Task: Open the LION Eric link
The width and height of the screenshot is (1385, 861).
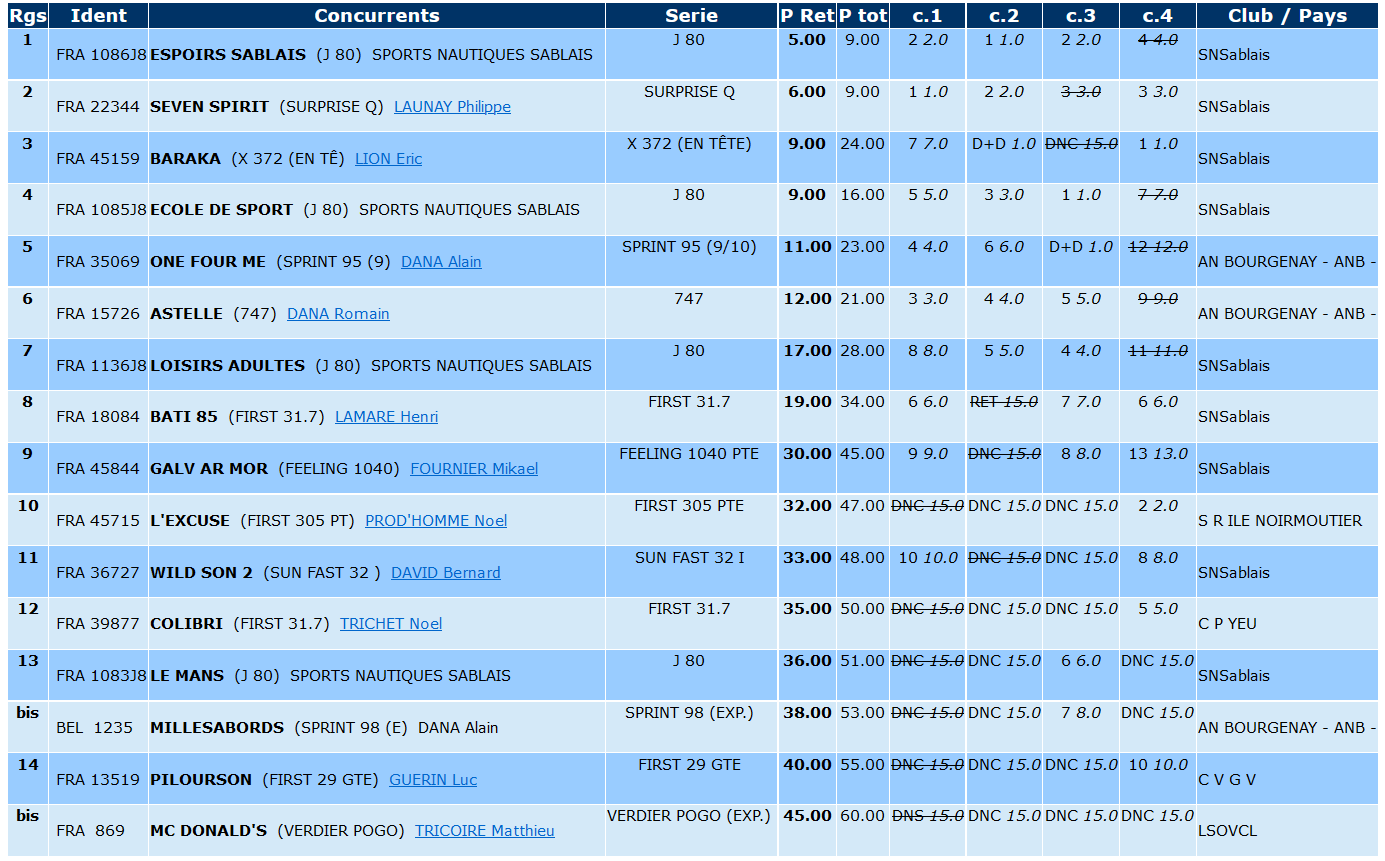Action: pos(389,159)
